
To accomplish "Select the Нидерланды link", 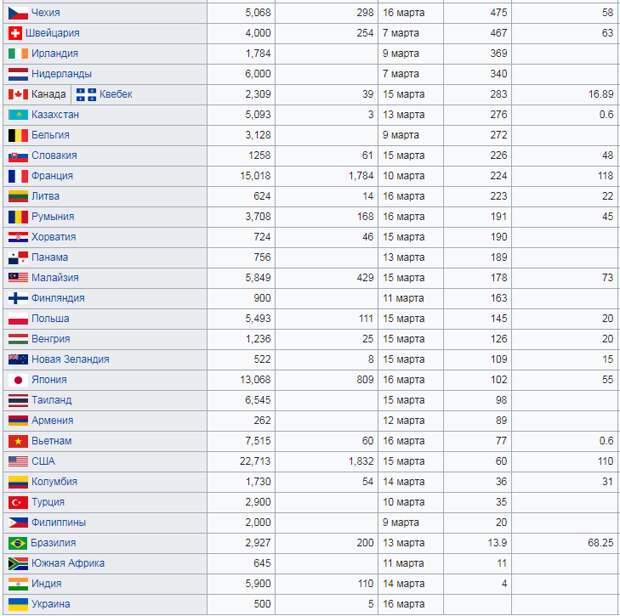I will tap(61, 74).
